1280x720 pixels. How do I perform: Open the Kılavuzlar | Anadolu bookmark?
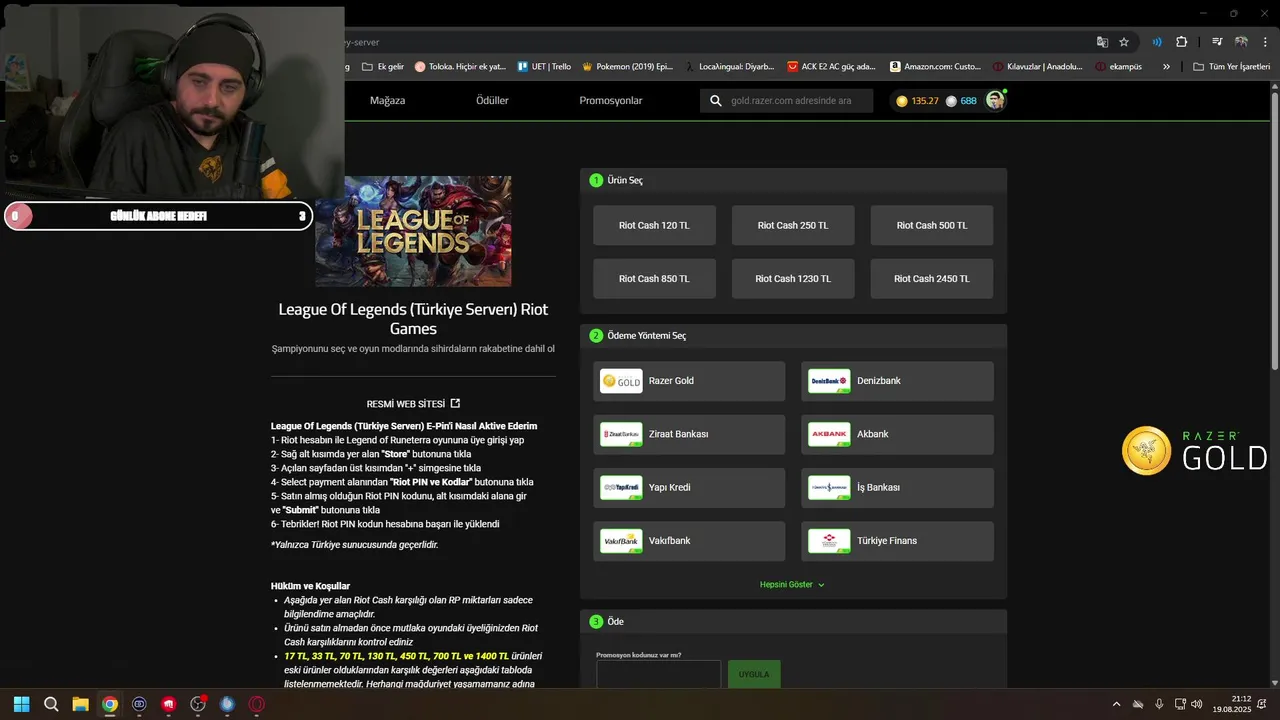[x=1038, y=67]
